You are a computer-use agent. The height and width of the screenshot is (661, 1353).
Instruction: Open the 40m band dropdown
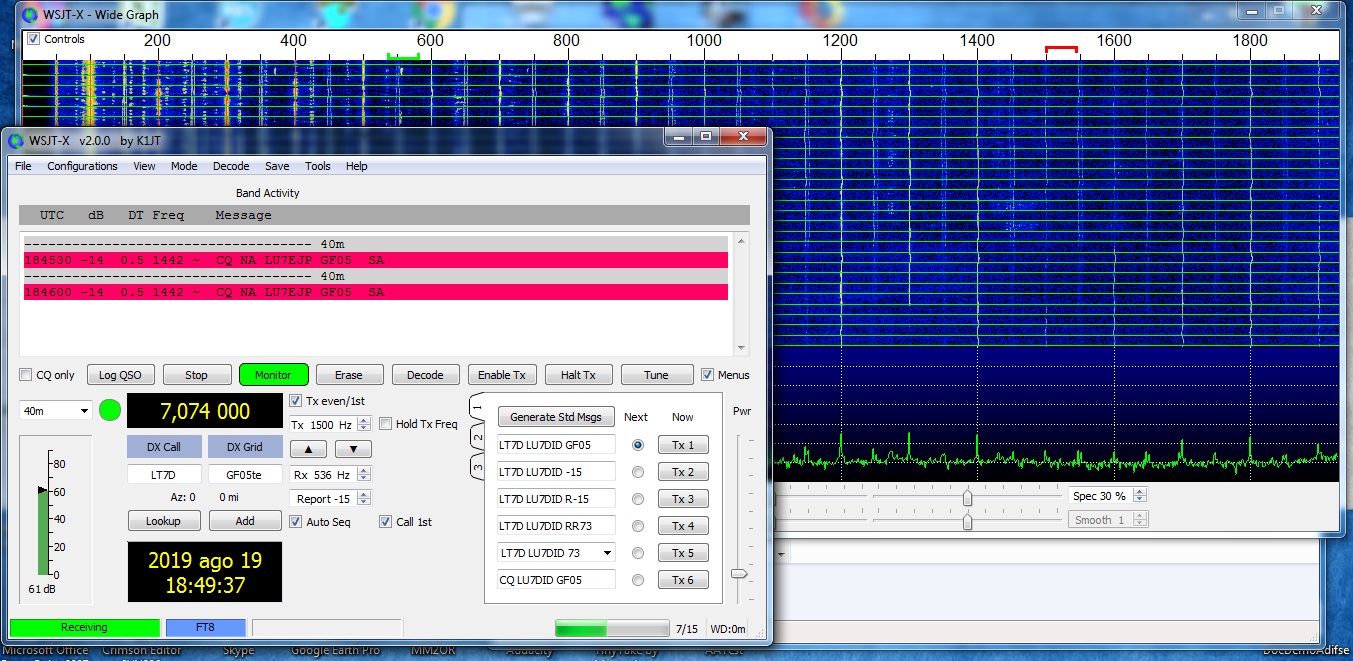[56, 411]
